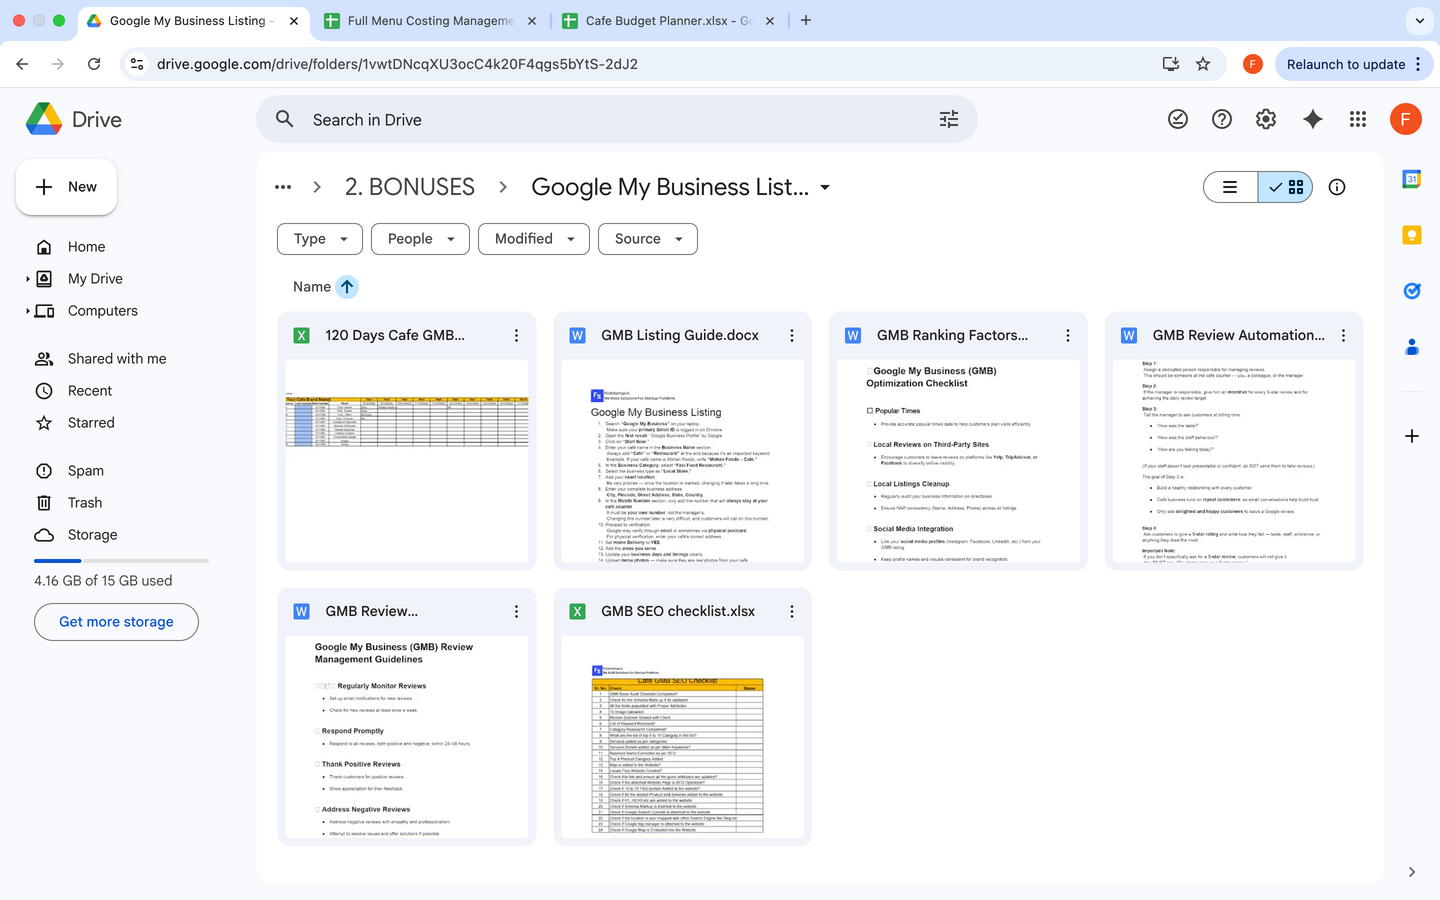Open Google apps grid launcher
This screenshot has height=900, width=1440.
click(1357, 120)
